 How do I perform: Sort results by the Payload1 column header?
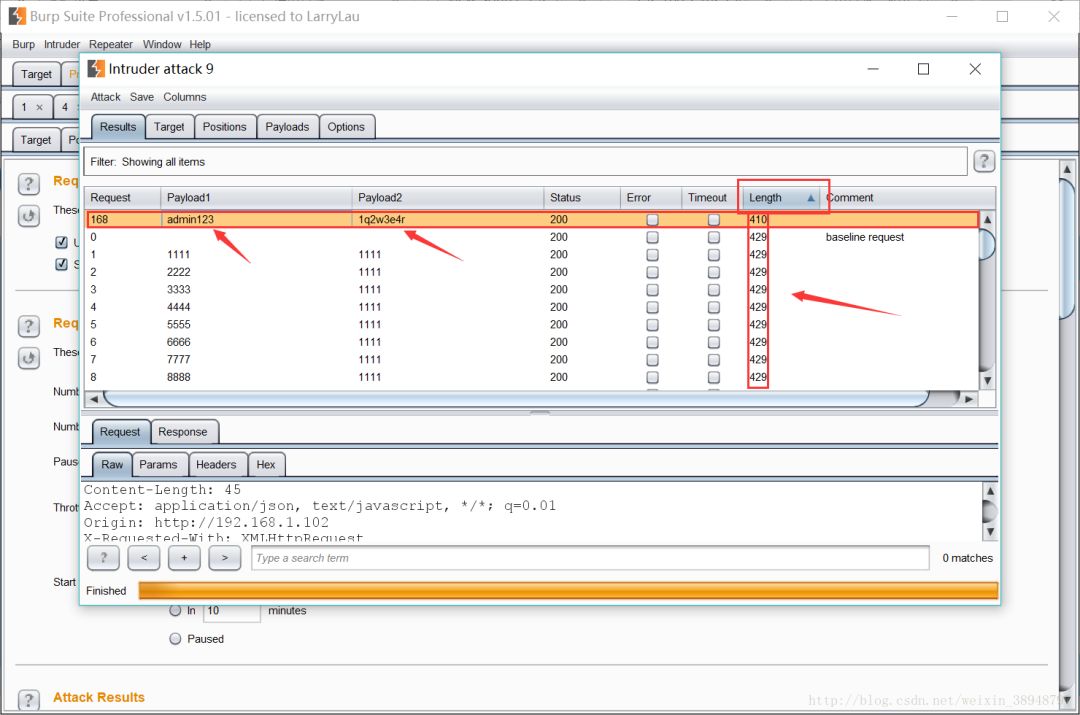tap(256, 198)
